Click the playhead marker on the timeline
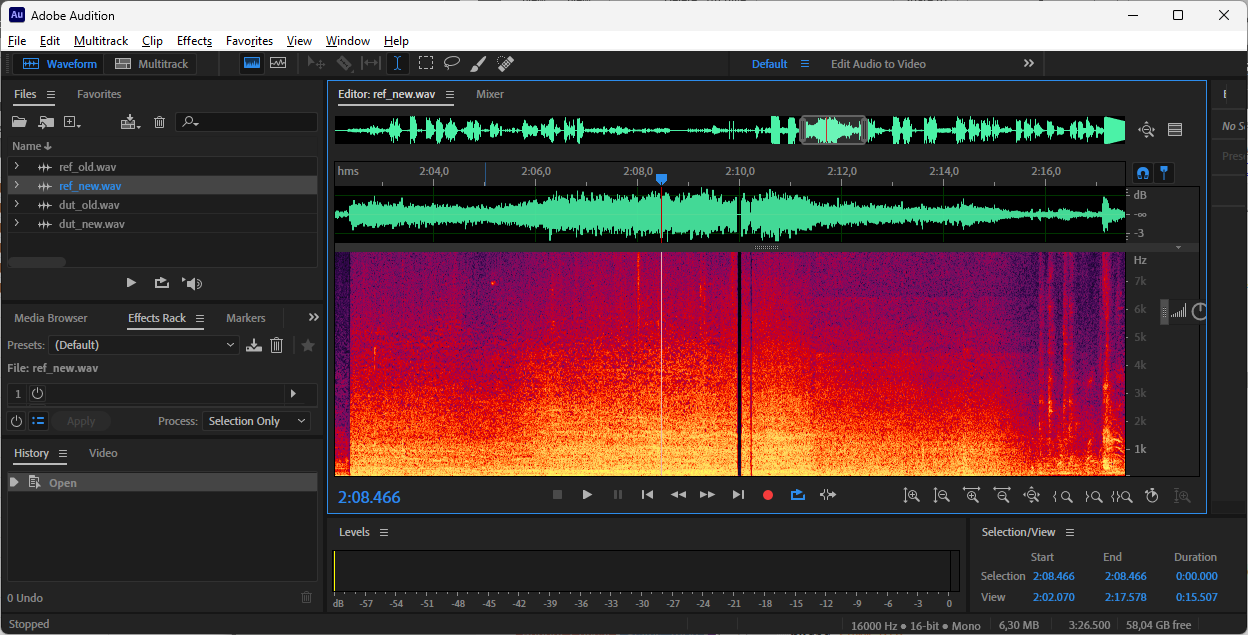 661,179
